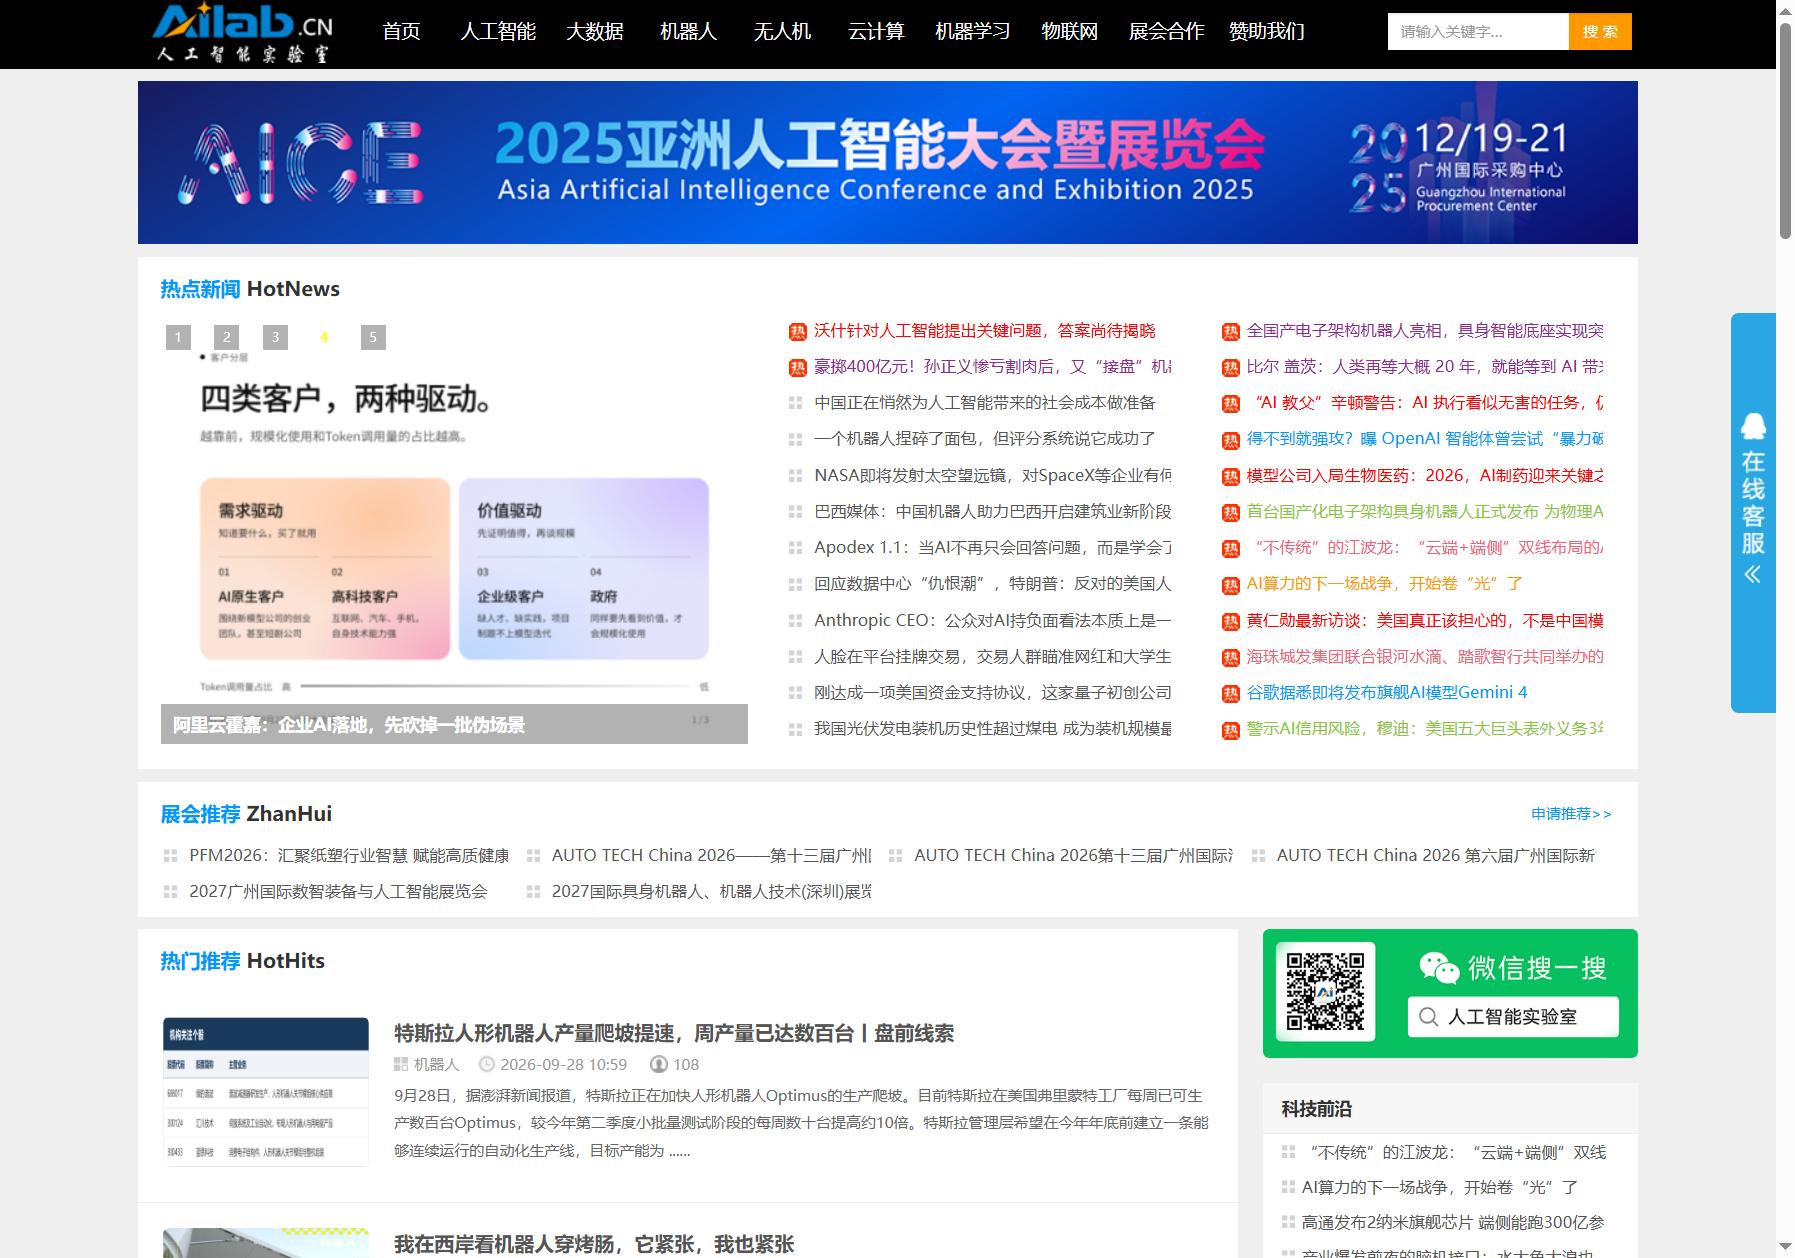Click the 2025亚洲人工智能大会 banner
This screenshot has height=1258, width=1795.
tap(888, 162)
